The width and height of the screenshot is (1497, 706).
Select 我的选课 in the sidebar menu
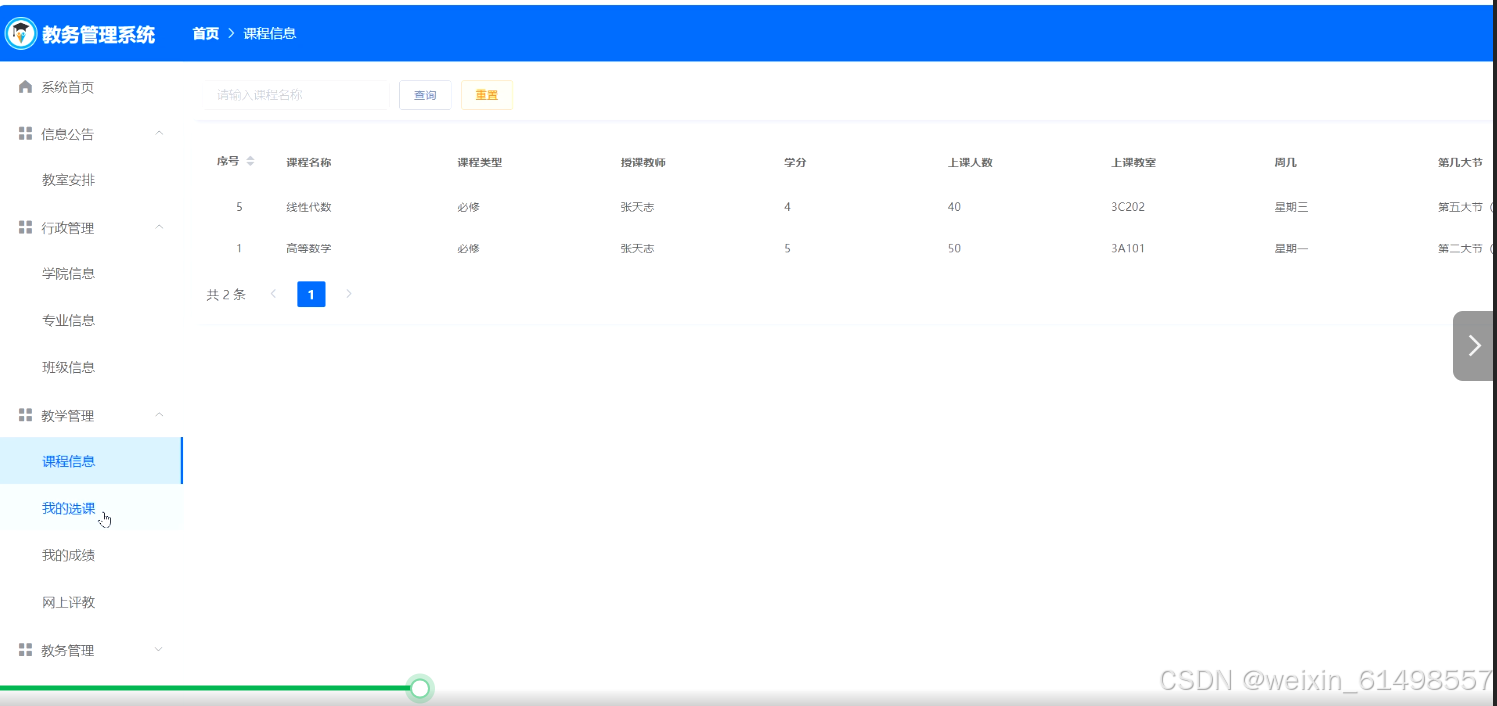68,508
